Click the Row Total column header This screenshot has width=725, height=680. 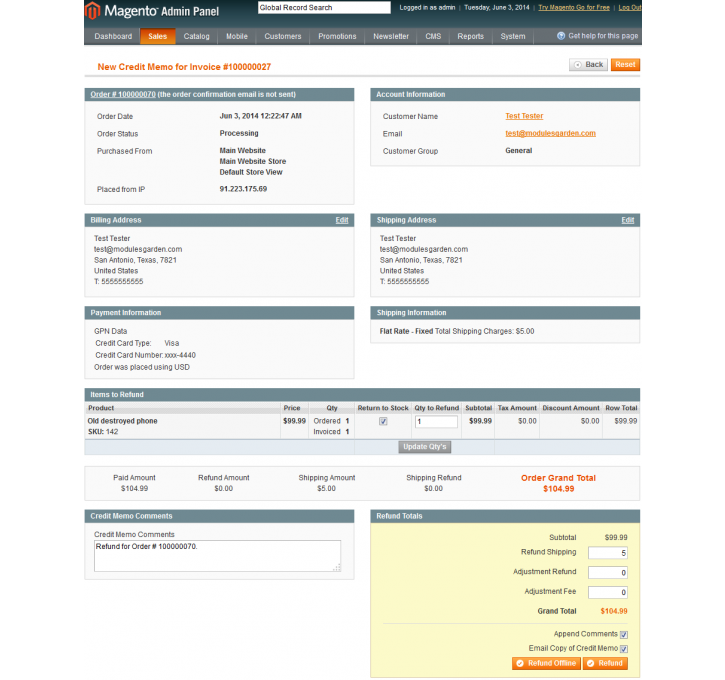coord(621,408)
